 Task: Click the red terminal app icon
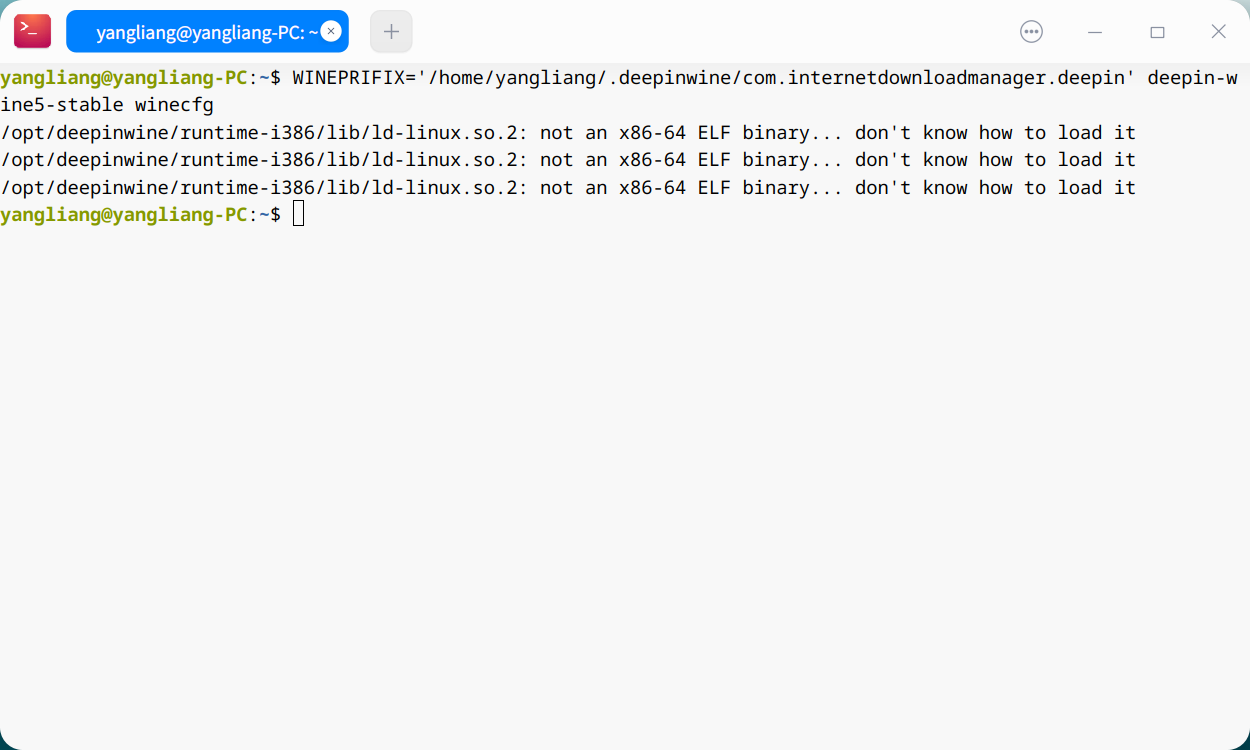pos(32,31)
